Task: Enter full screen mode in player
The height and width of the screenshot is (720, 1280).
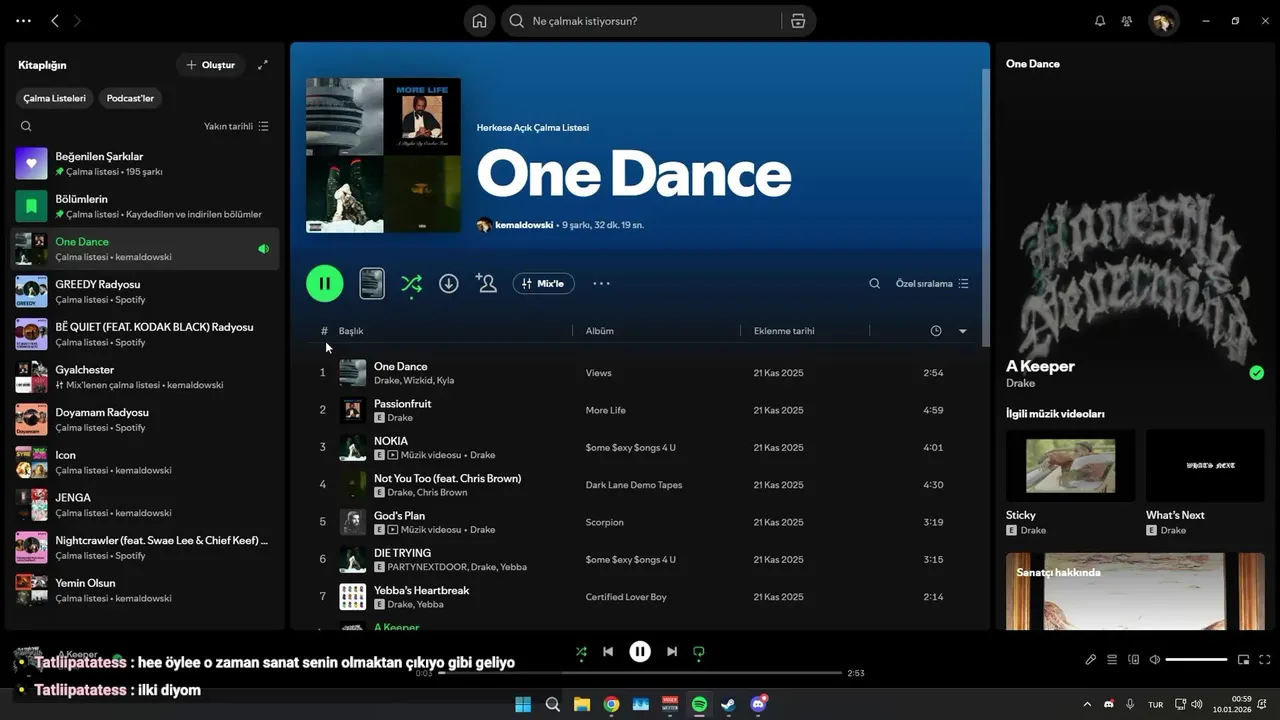Action: pos(1265,660)
